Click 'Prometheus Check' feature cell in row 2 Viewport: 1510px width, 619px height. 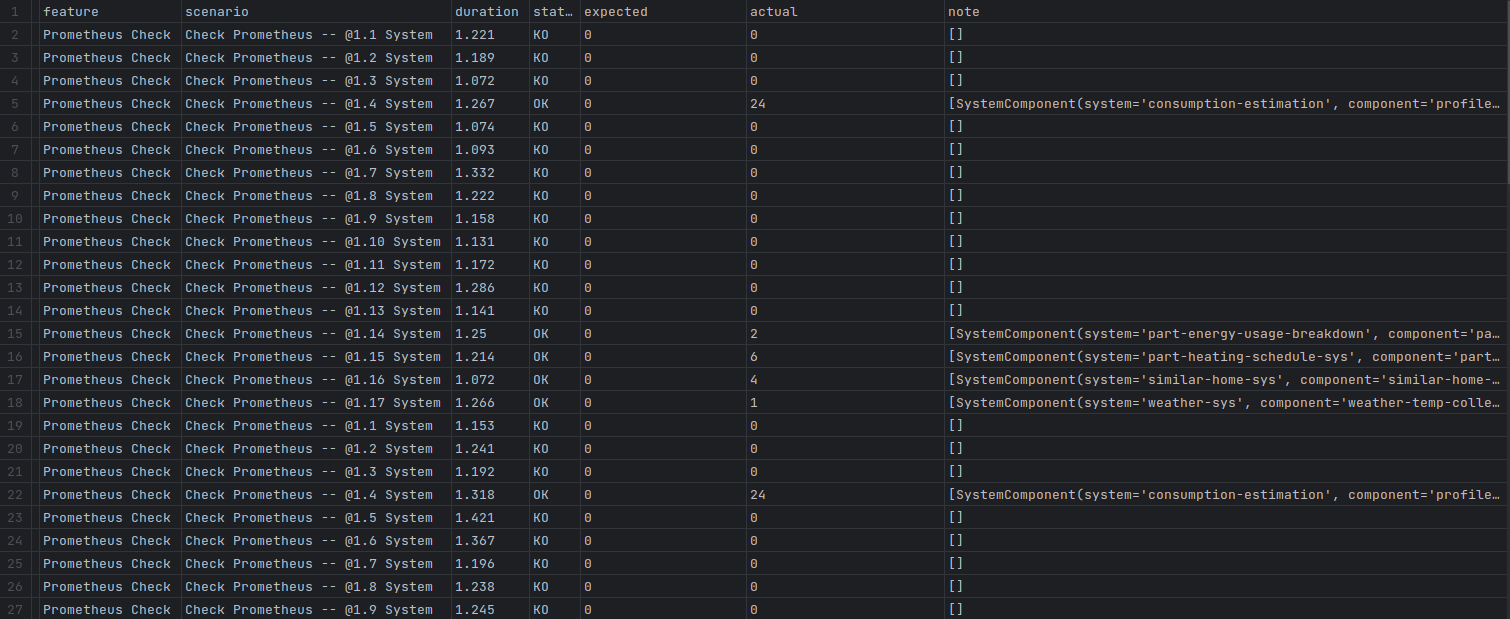(107, 35)
